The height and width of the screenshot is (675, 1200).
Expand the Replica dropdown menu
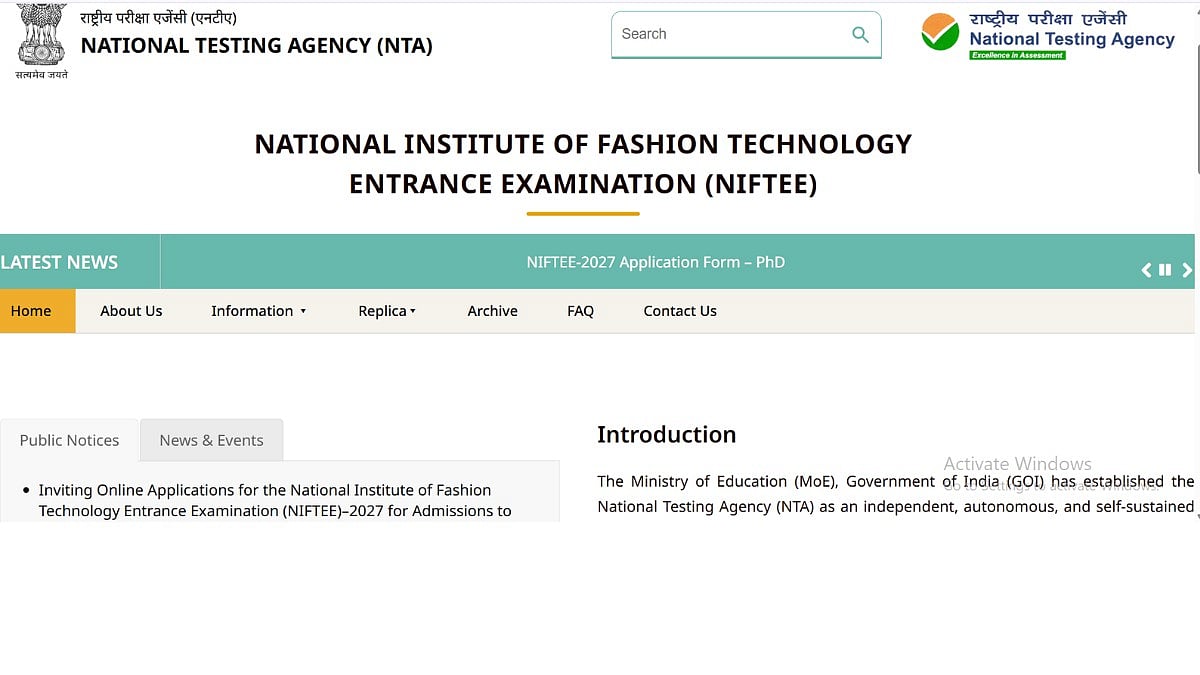coord(387,311)
